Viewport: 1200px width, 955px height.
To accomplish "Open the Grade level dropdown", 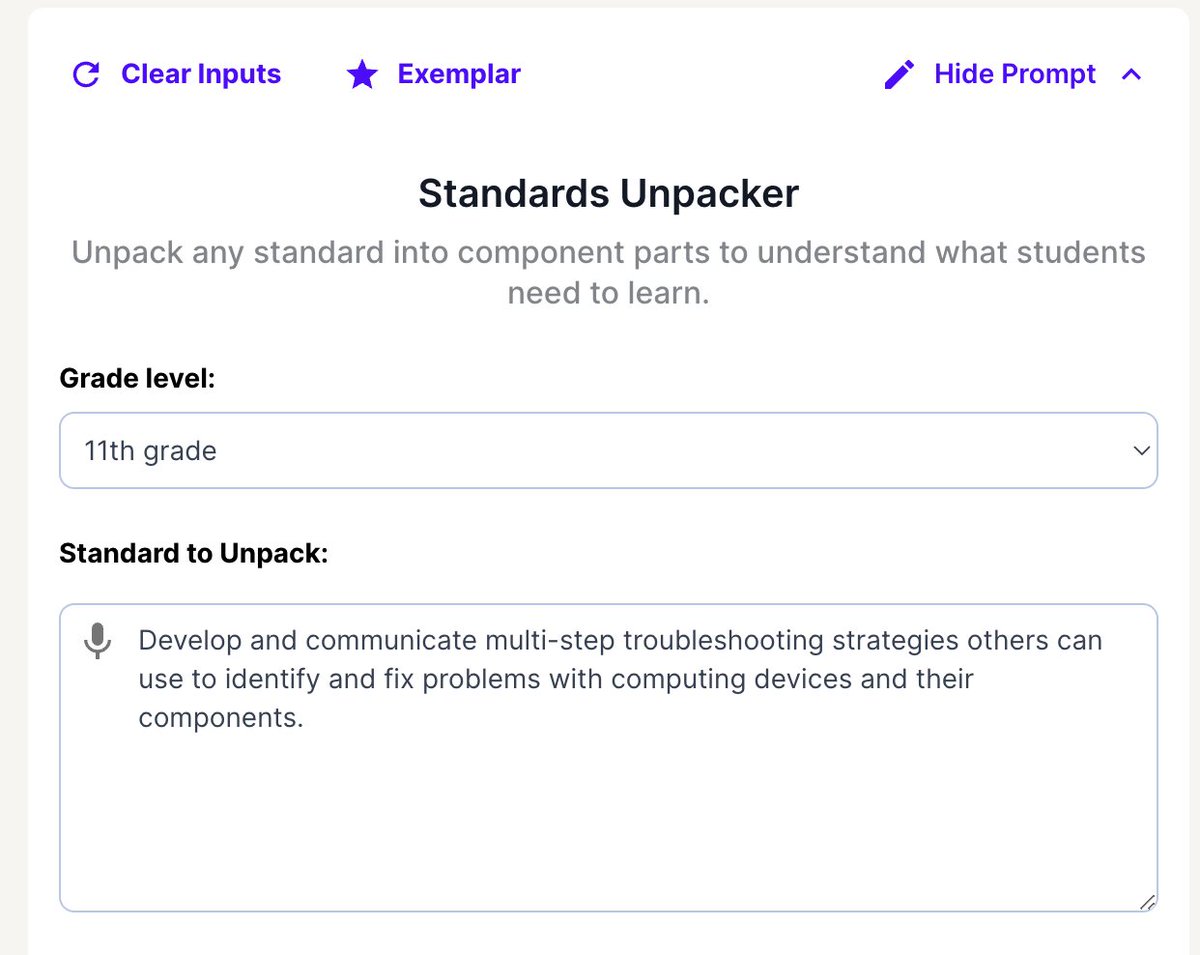I will click(608, 451).
